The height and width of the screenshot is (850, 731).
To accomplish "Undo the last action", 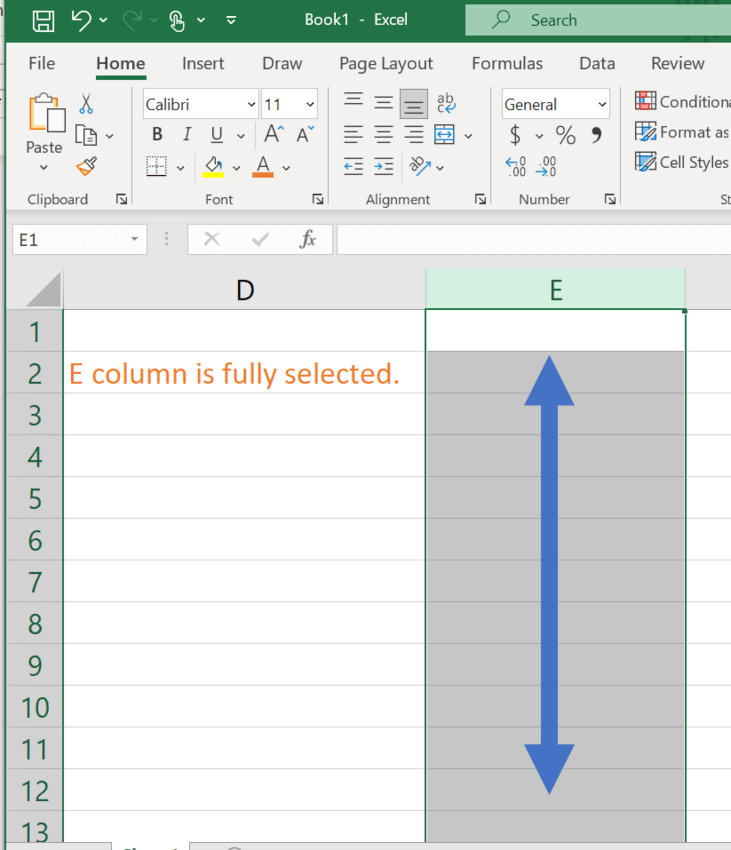I will pyautogui.click(x=81, y=21).
